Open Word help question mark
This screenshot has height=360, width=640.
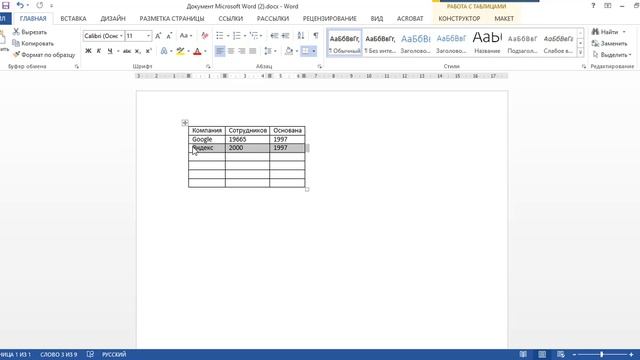click(593, 6)
